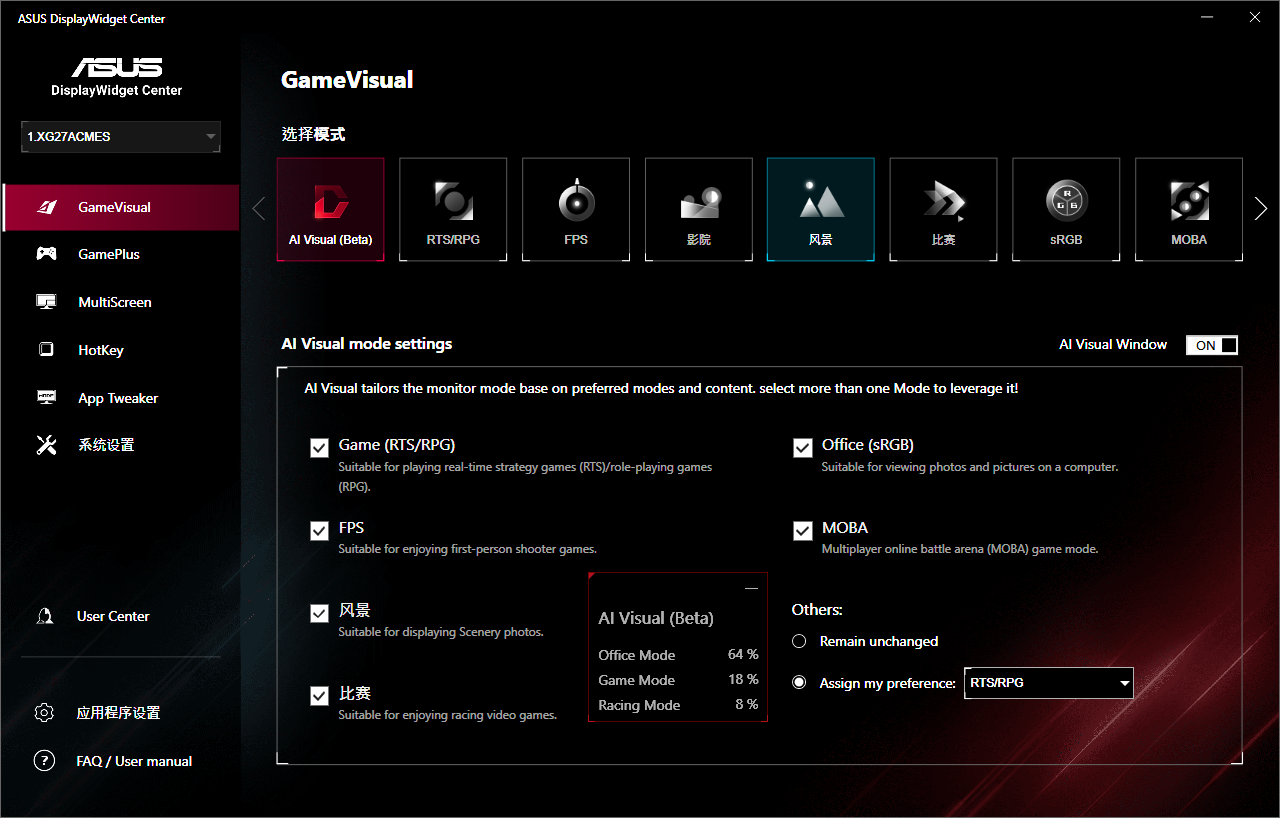The height and width of the screenshot is (818, 1280).
Task: Choose the MOBA mode tile
Action: coord(1189,209)
